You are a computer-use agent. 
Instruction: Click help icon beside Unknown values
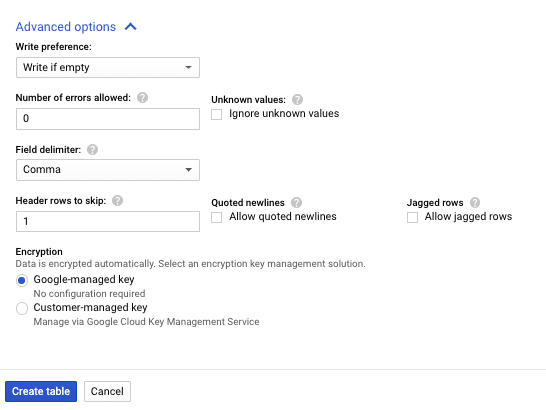(x=297, y=100)
